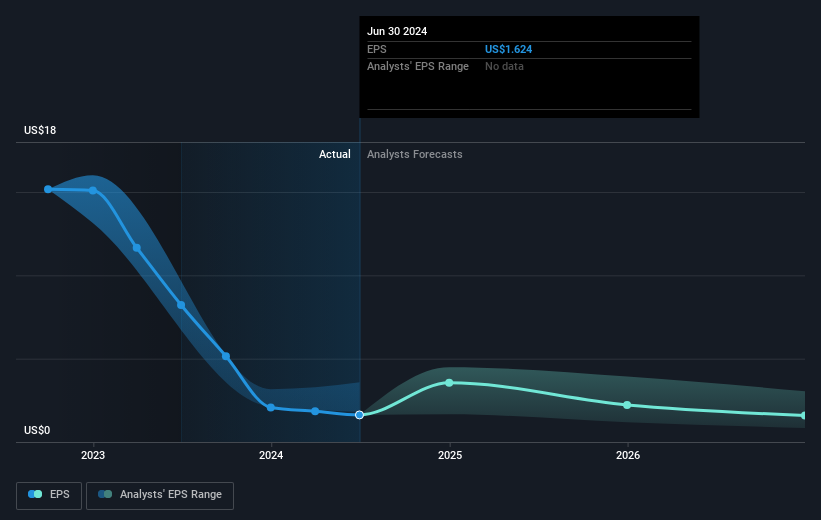The image size is (821, 520).
Task: Click the 2024 x-axis label
Action: point(271,455)
